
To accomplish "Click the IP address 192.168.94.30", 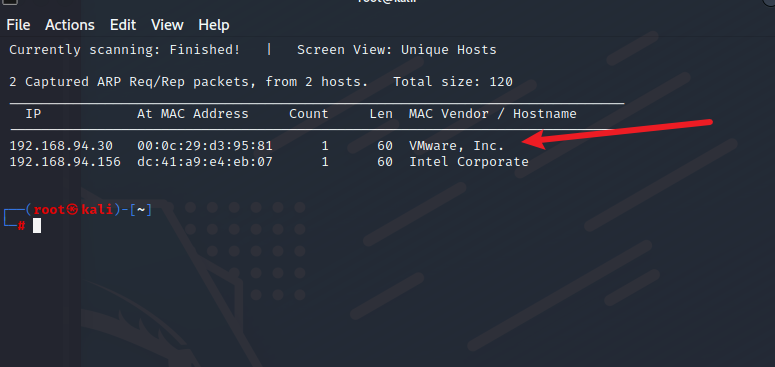I will [61, 146].
